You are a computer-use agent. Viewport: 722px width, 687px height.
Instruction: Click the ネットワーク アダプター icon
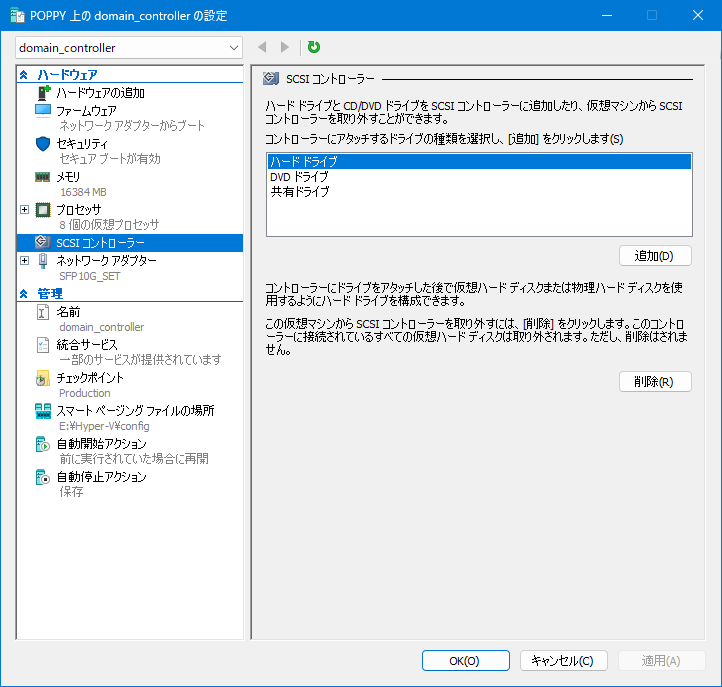click(x=43, y=261)
